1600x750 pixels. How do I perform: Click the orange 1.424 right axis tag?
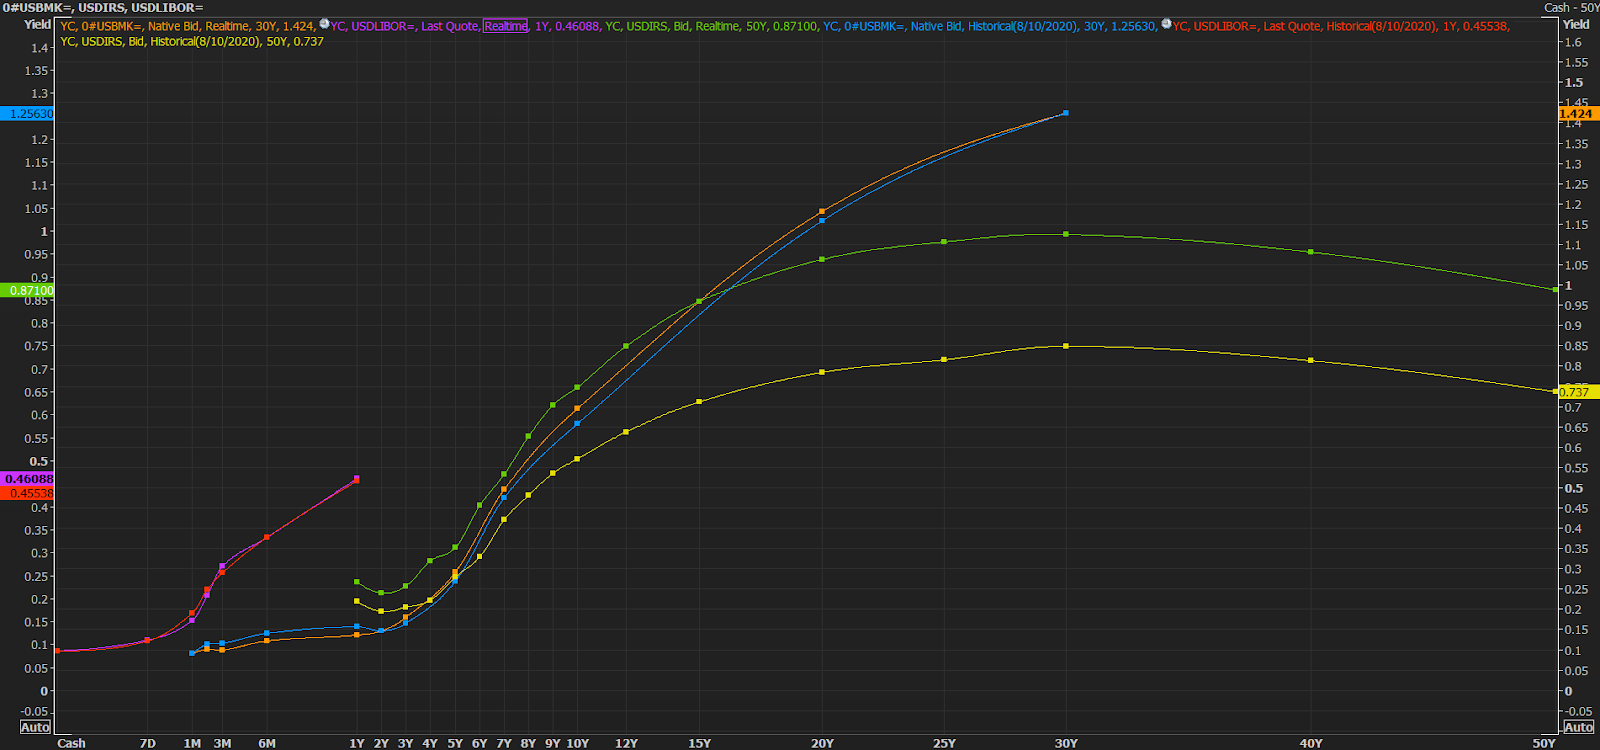tap(1575, 114)
